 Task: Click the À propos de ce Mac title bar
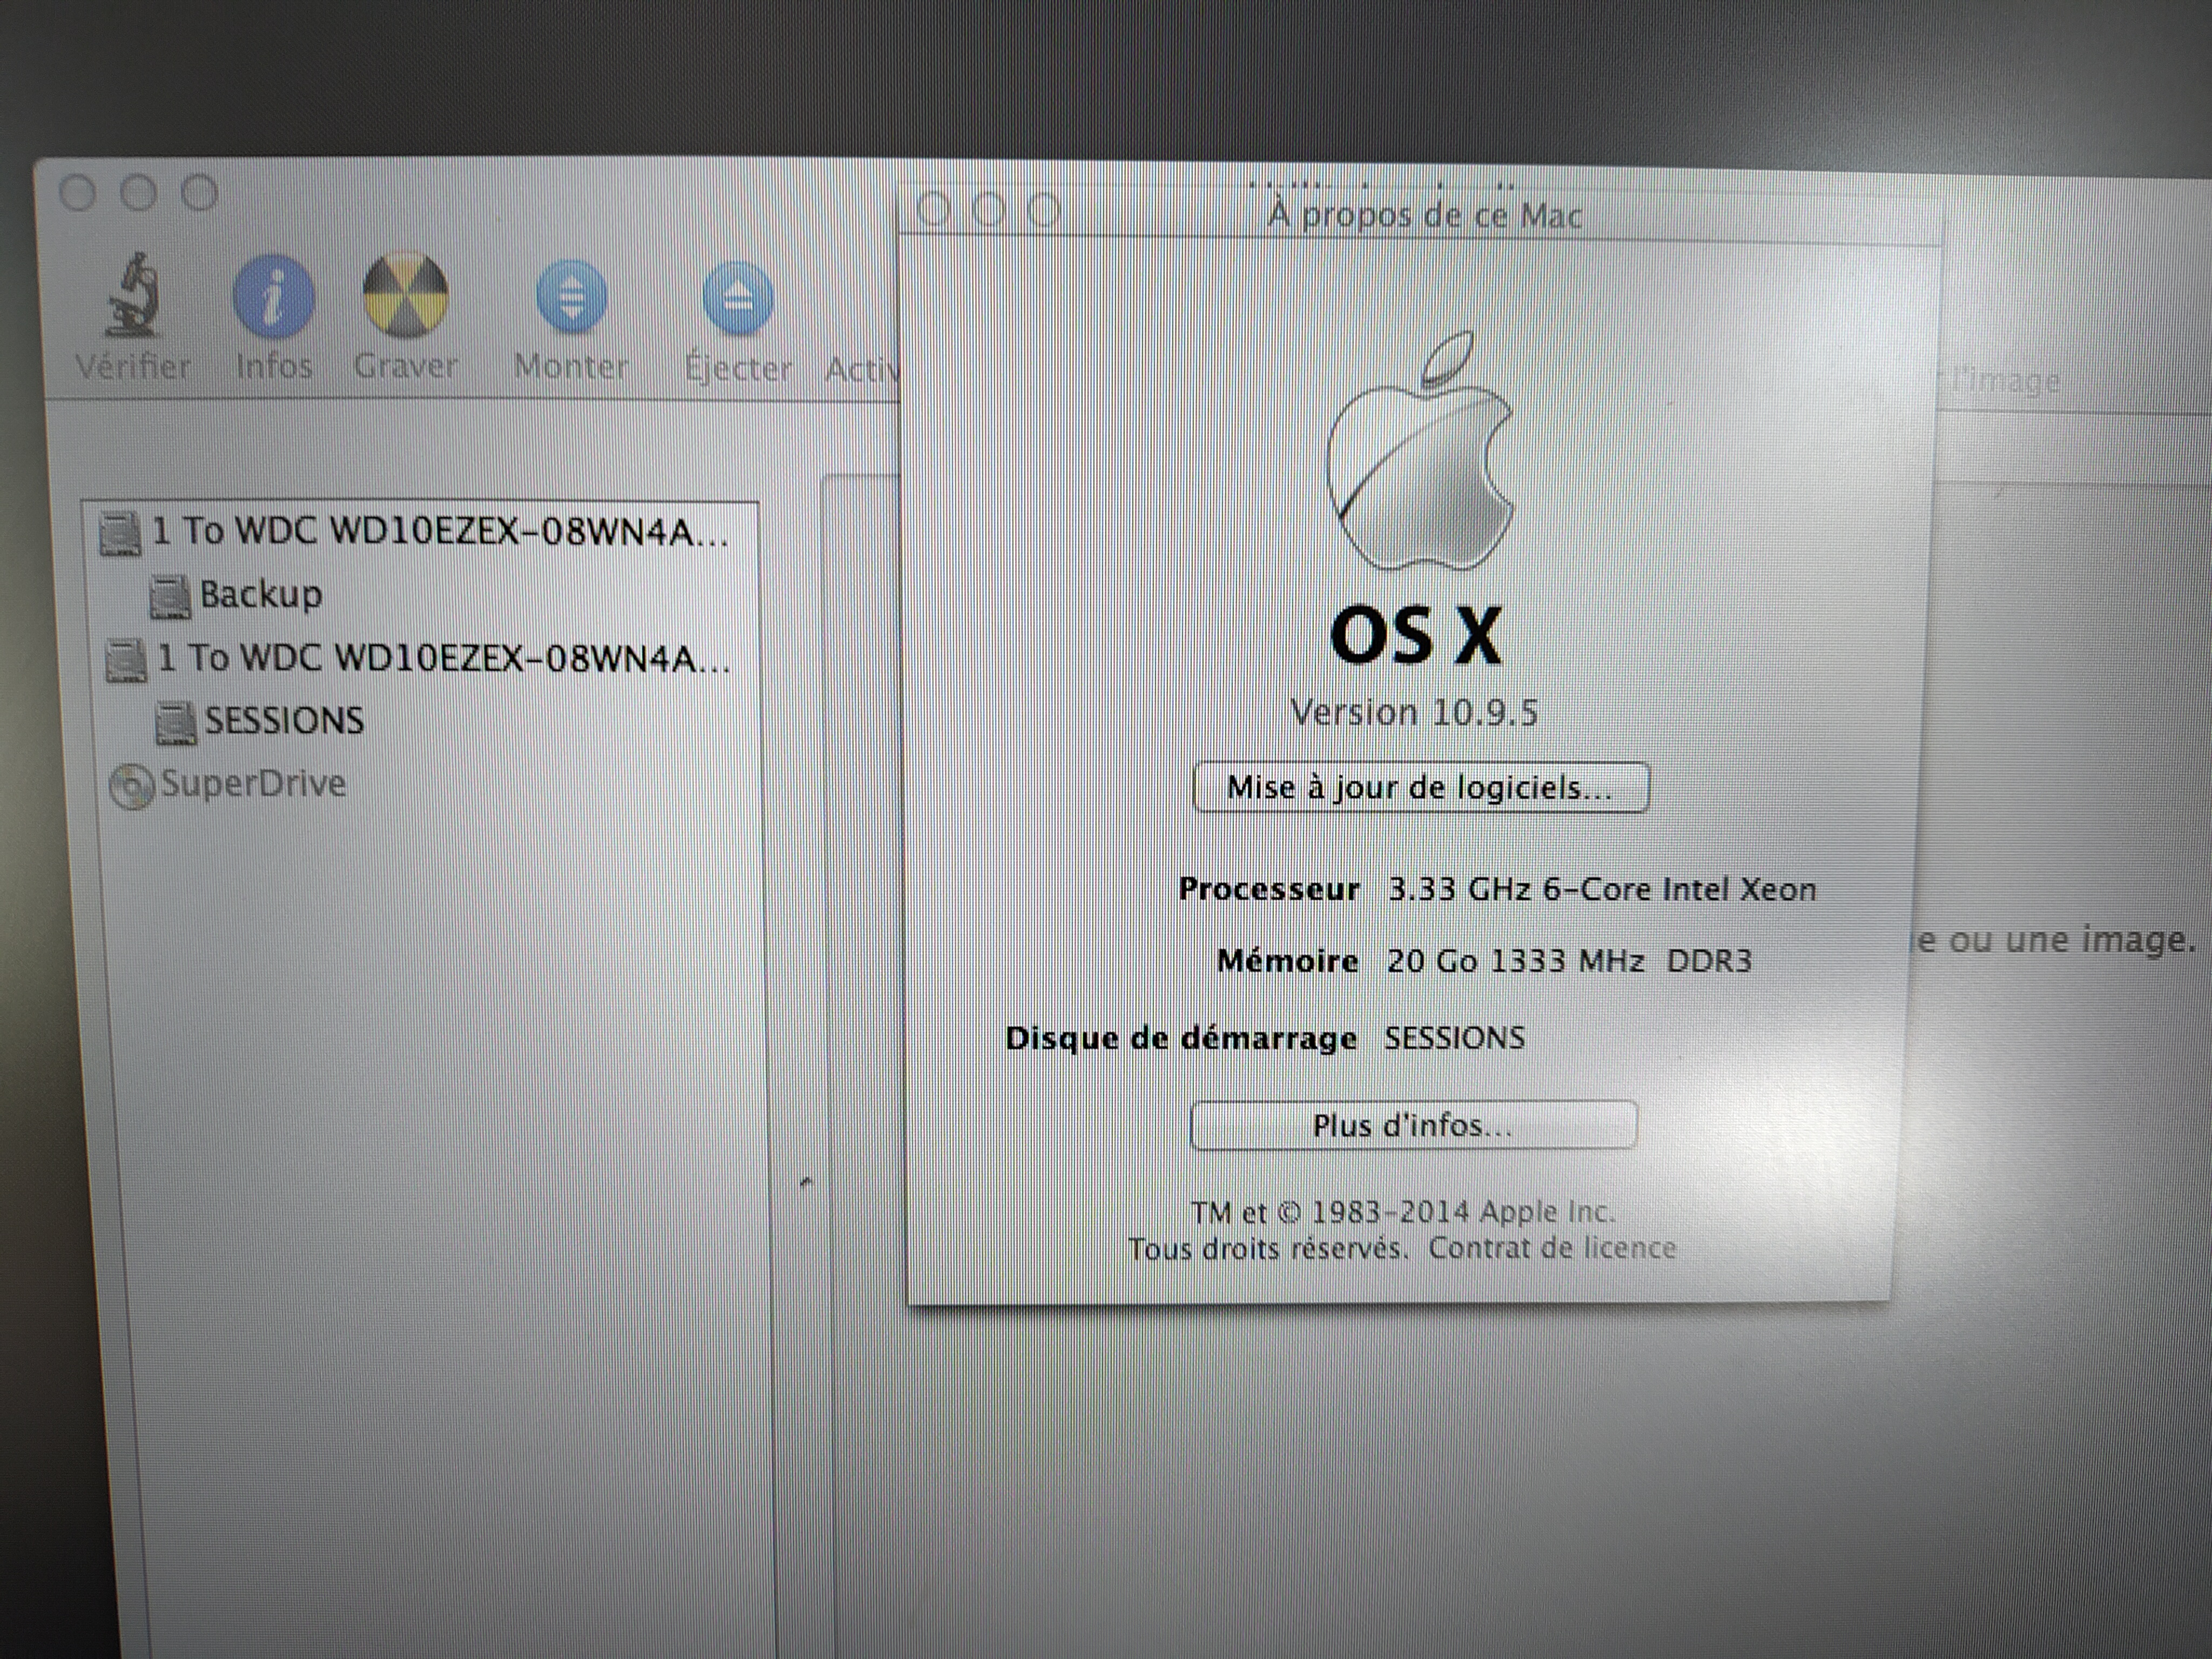pos(1424,216)
